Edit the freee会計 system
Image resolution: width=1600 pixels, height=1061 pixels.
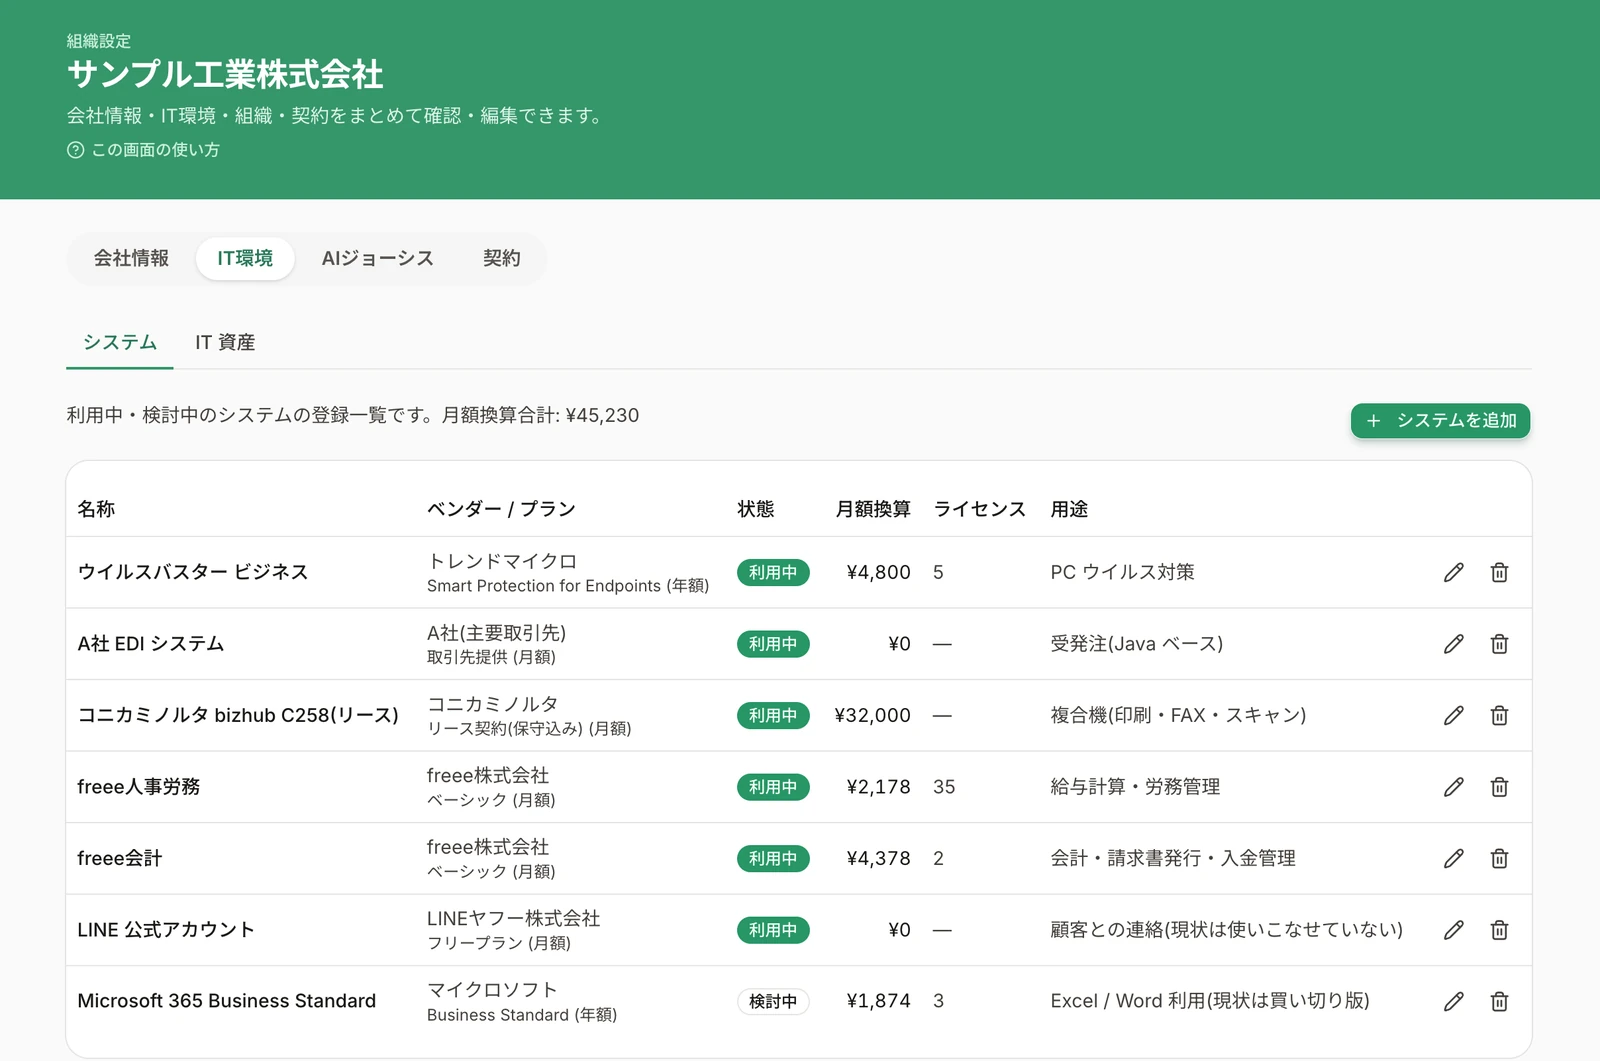tap(1454, 858)
